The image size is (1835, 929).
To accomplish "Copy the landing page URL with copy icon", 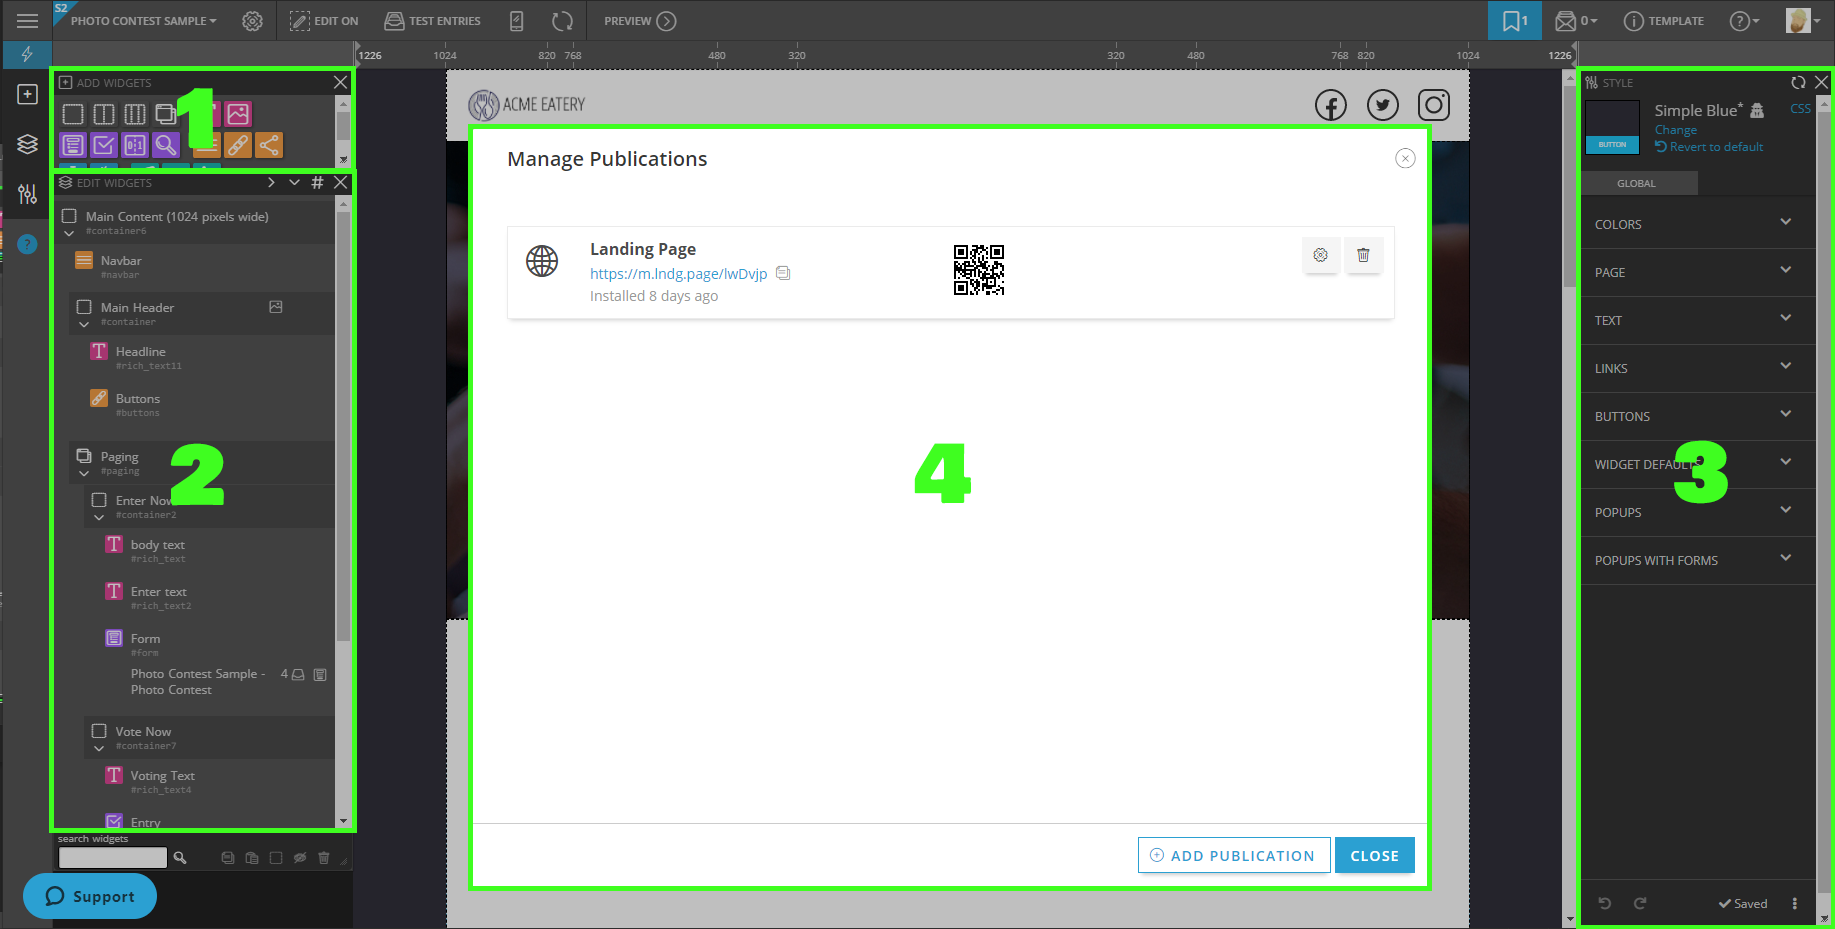I will click(784, 273).
